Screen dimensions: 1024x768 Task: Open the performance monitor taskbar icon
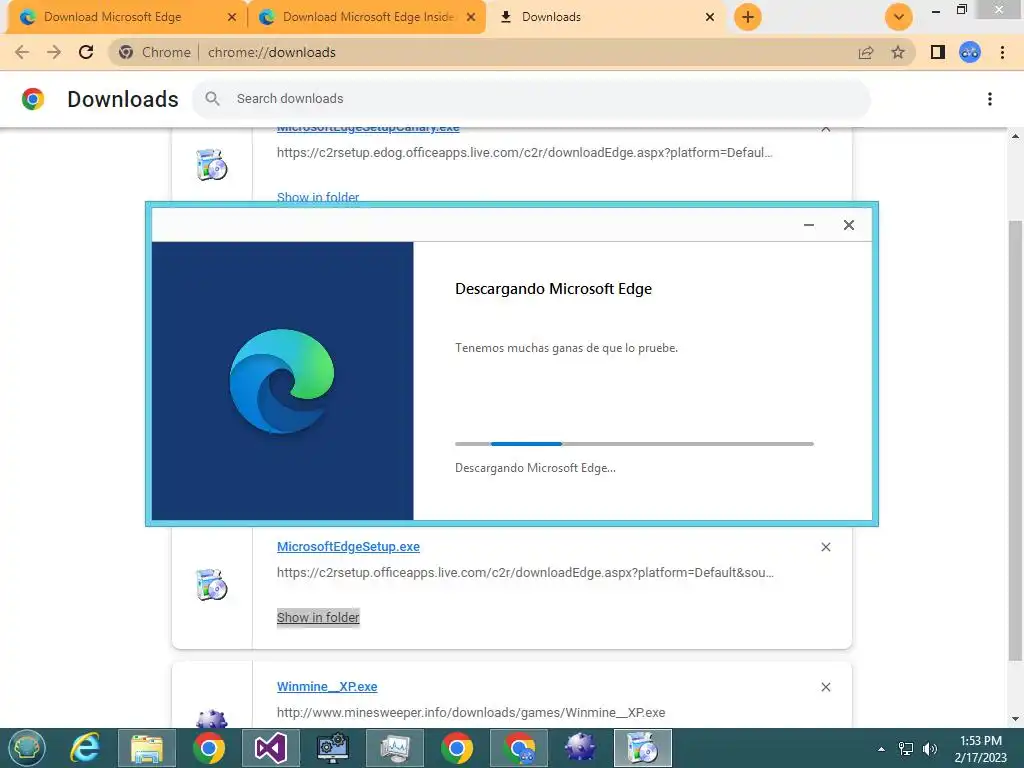tap(395, 748)
